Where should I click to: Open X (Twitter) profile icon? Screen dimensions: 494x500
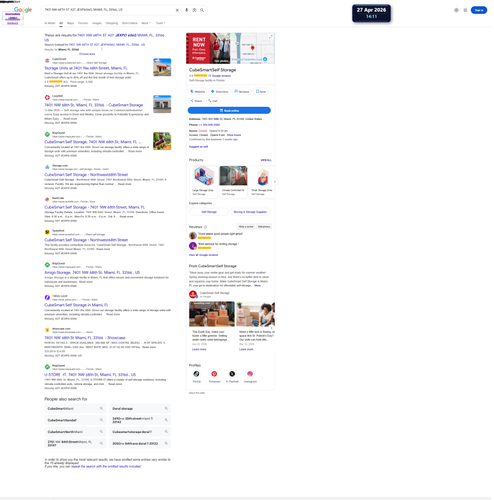coord(232,374)
